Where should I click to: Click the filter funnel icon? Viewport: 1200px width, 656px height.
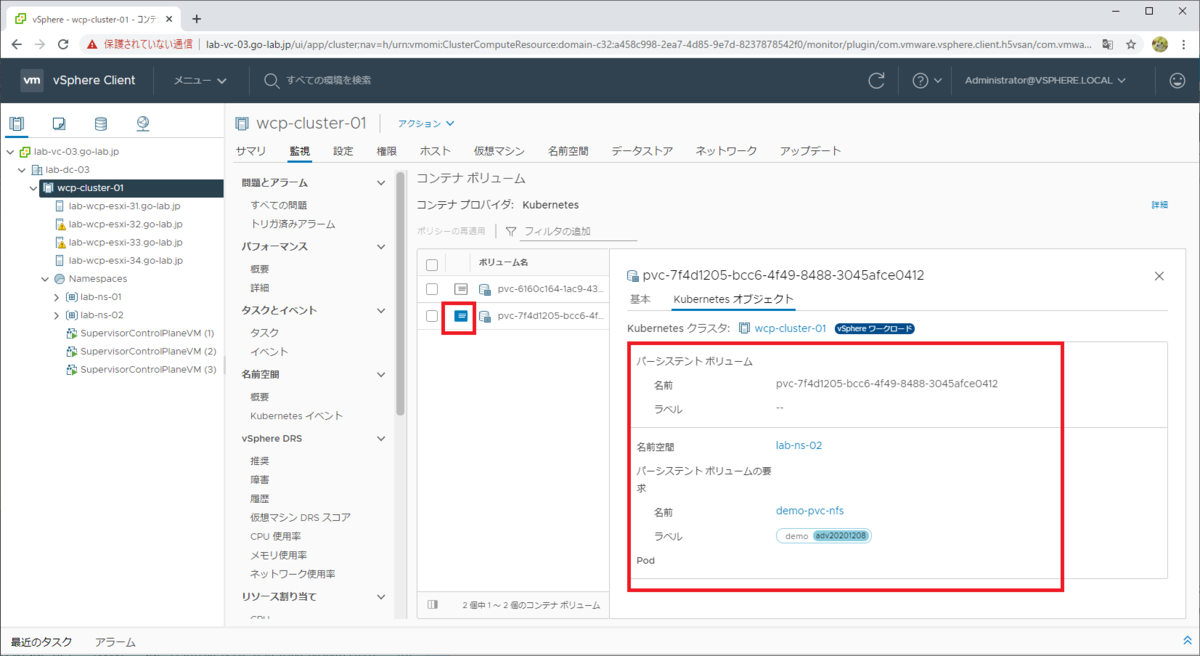pyautogui.click(x=511, y=231)
